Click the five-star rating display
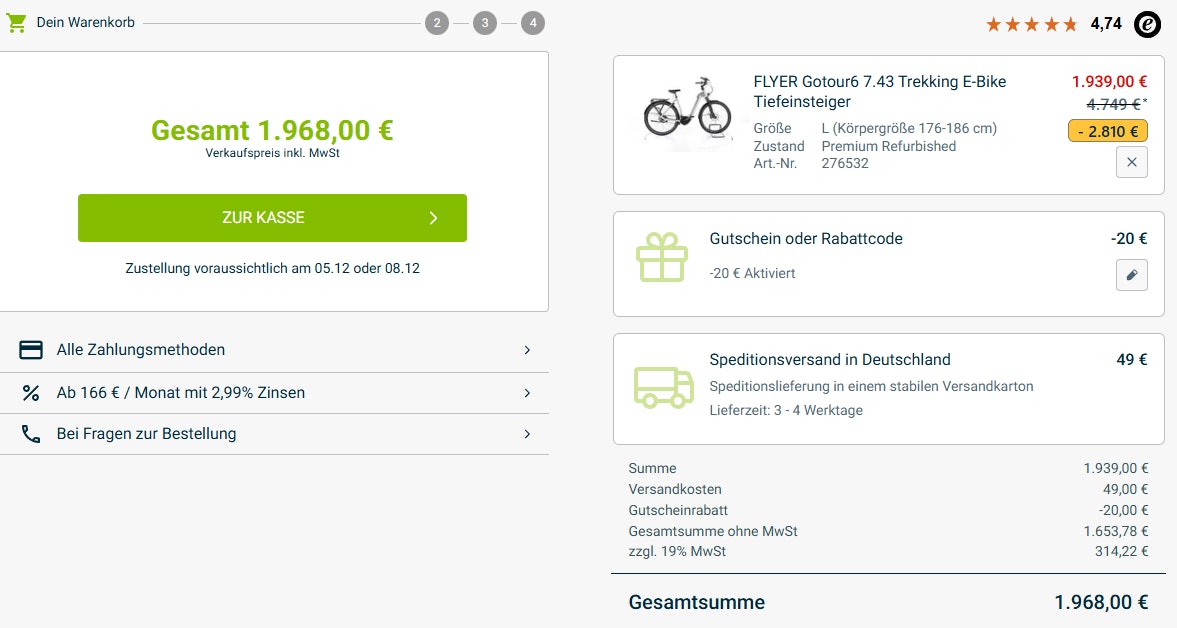 click(x=1031, y=24)
